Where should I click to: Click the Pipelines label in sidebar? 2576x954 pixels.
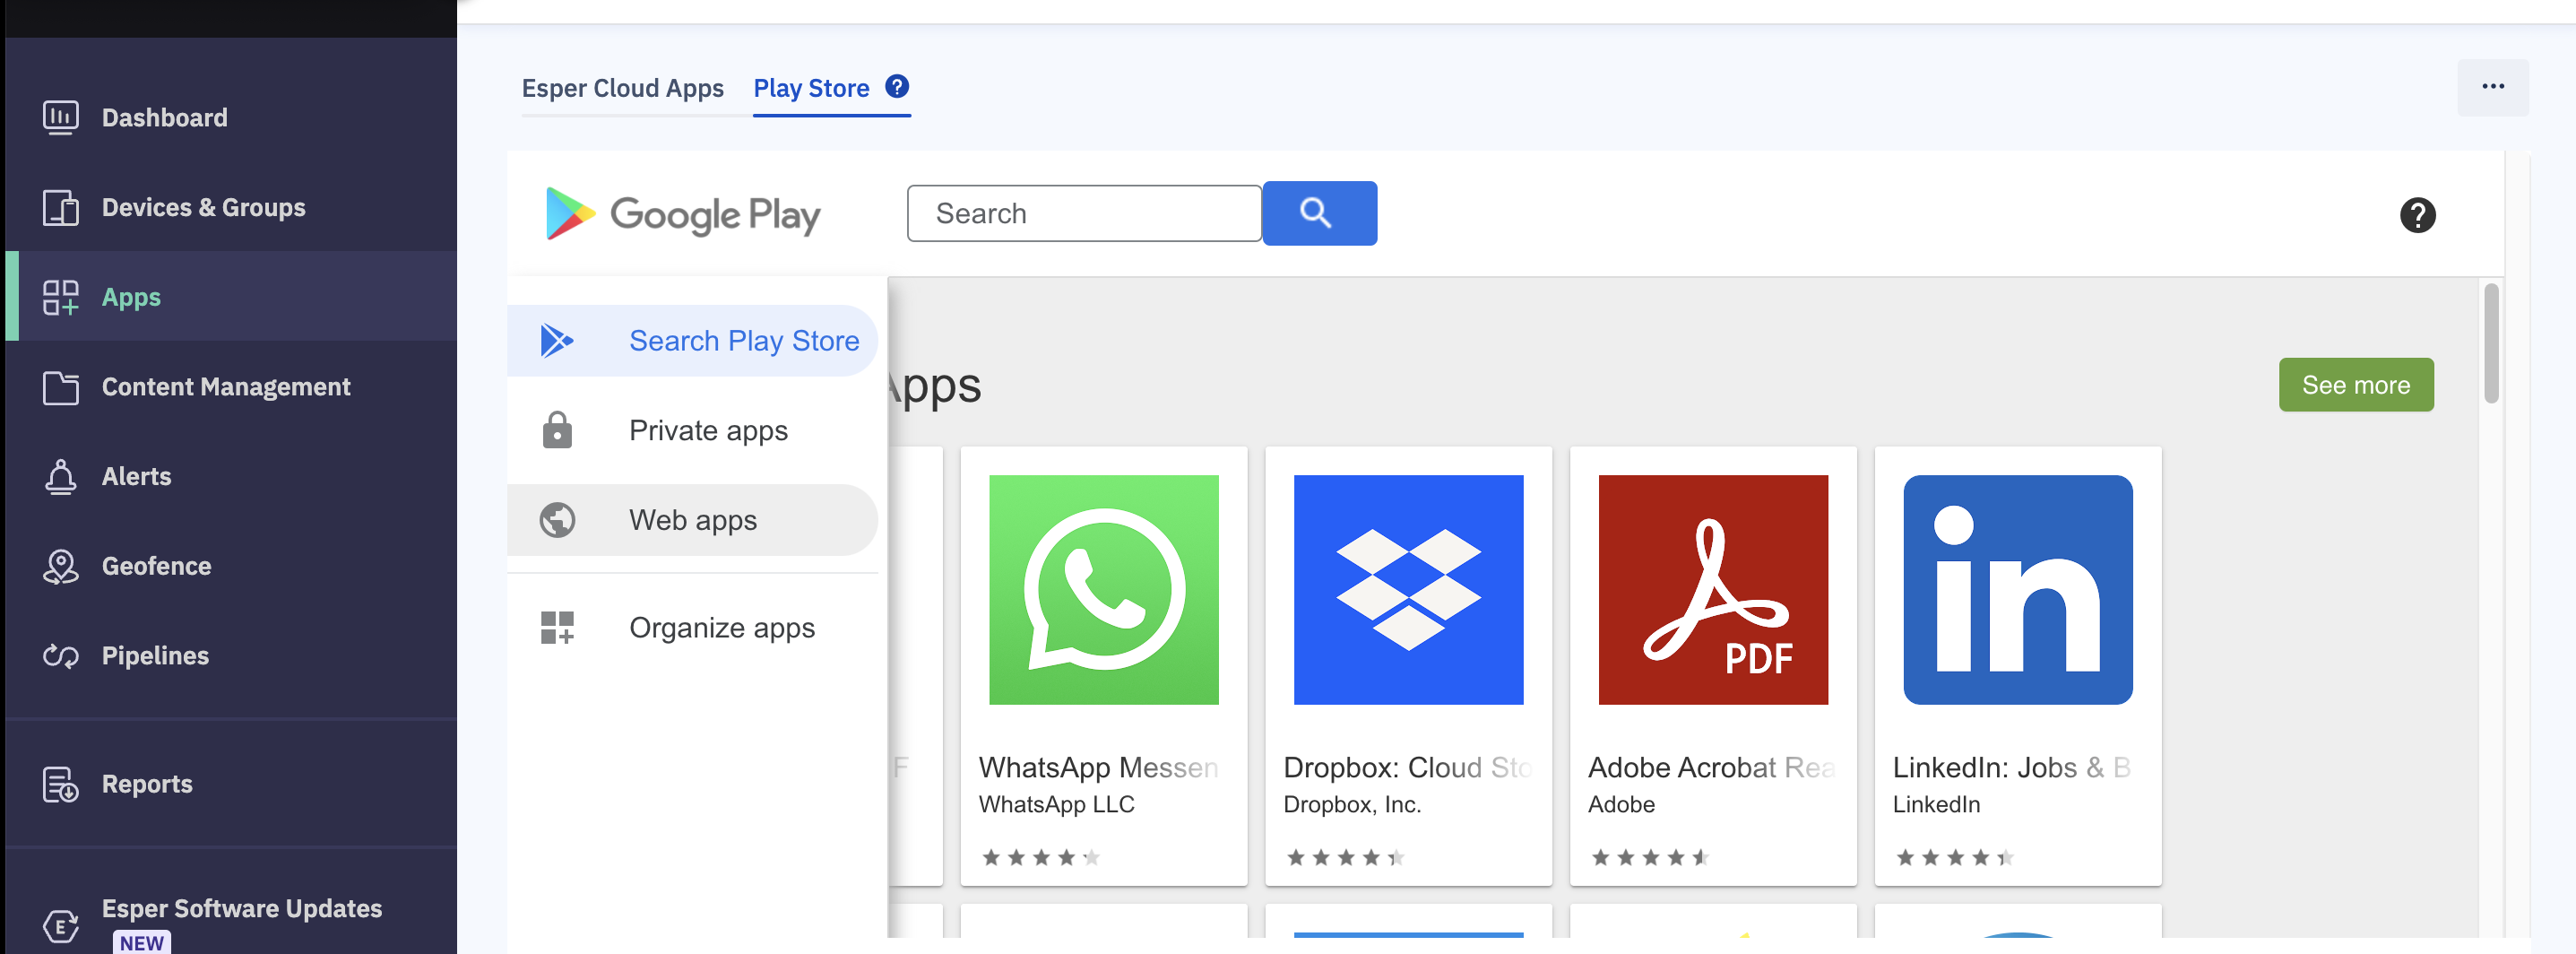pyautogui.click(x=155, y=656)
